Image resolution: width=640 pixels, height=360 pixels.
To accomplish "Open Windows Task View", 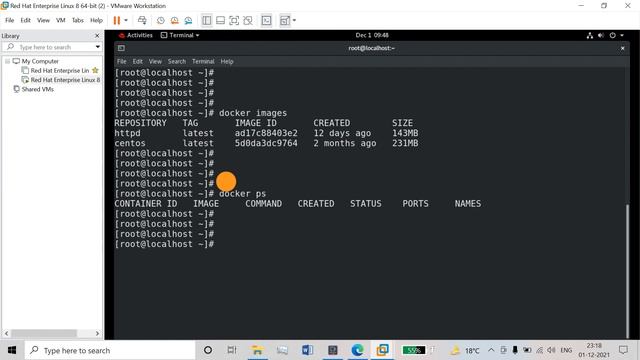I will pyautogui.click(x=232, y=350).
